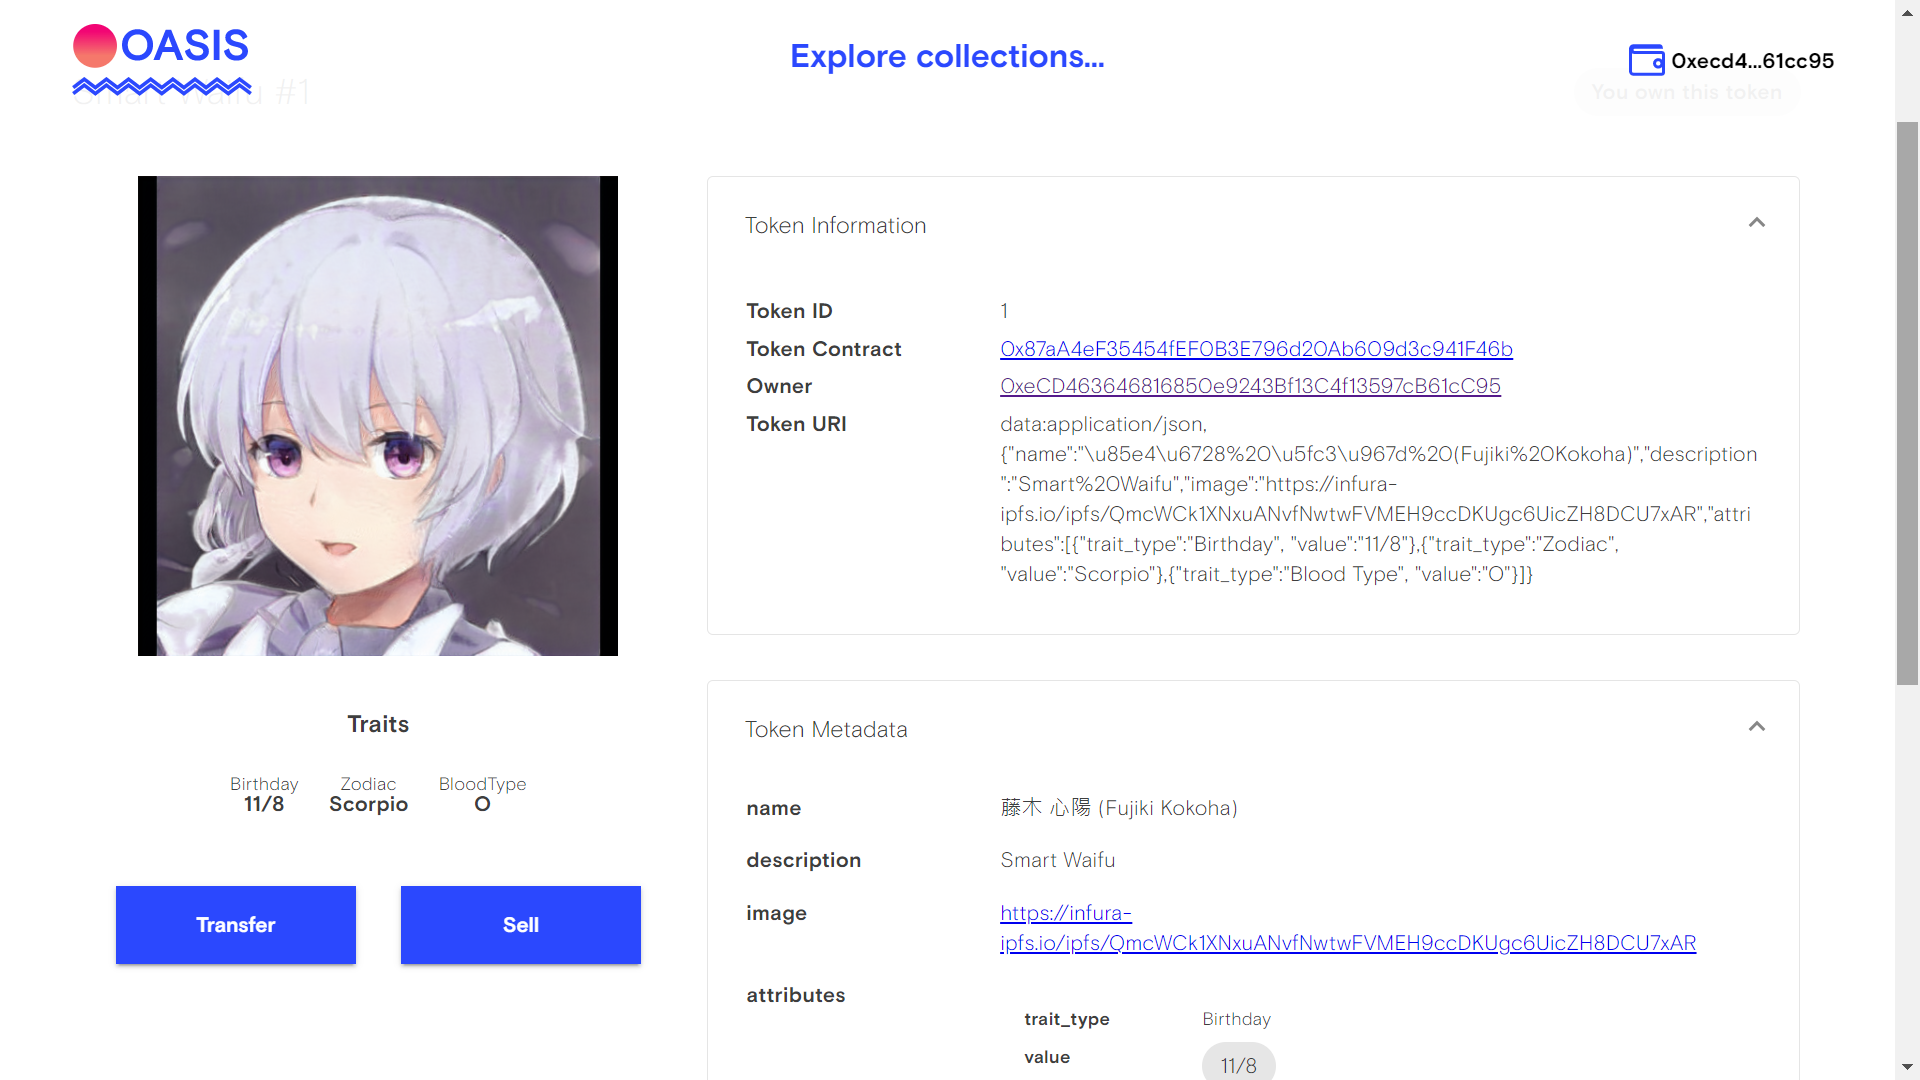The height and width of the screenshot is (1080, 1920).
Task: Click the 11/8 attribute value pill
Action: tap(1239, 1064)
